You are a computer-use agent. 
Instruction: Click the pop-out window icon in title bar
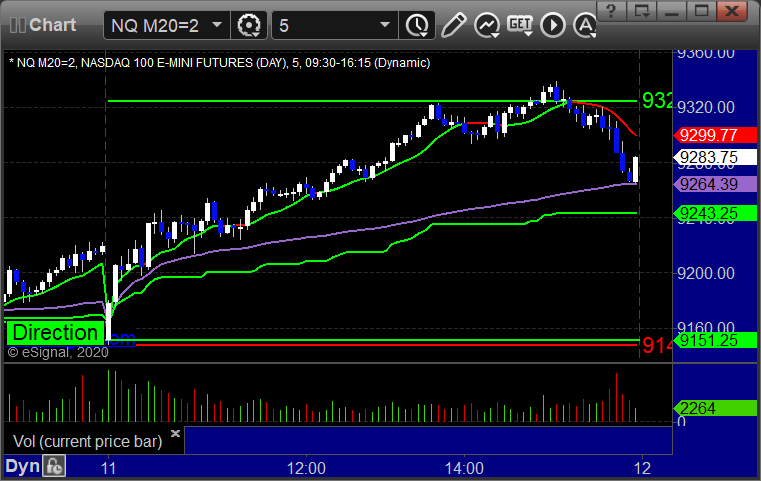click(641, 11)
